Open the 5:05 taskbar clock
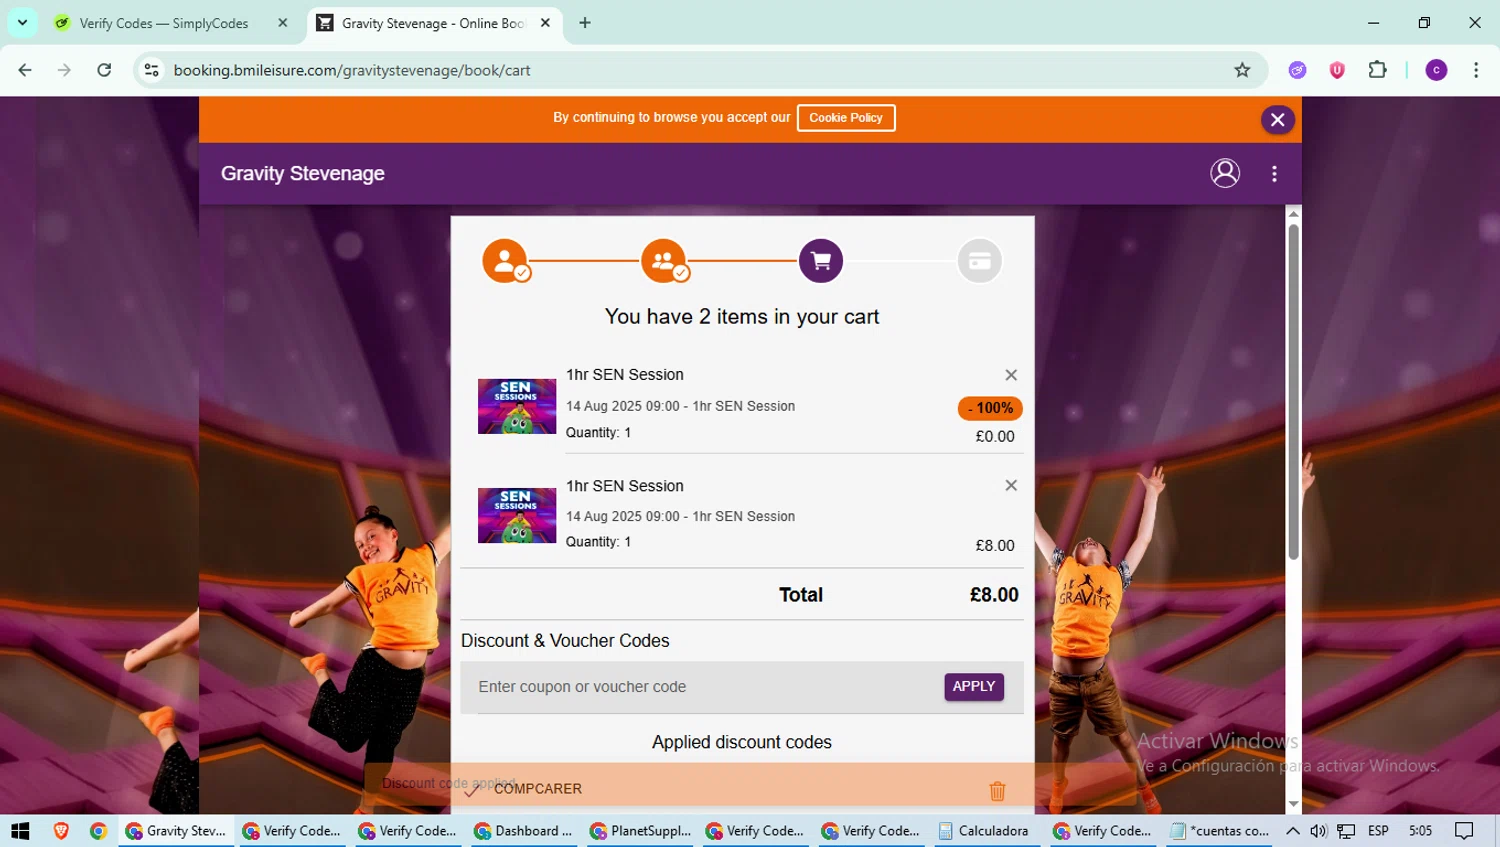 (1420, 831)
